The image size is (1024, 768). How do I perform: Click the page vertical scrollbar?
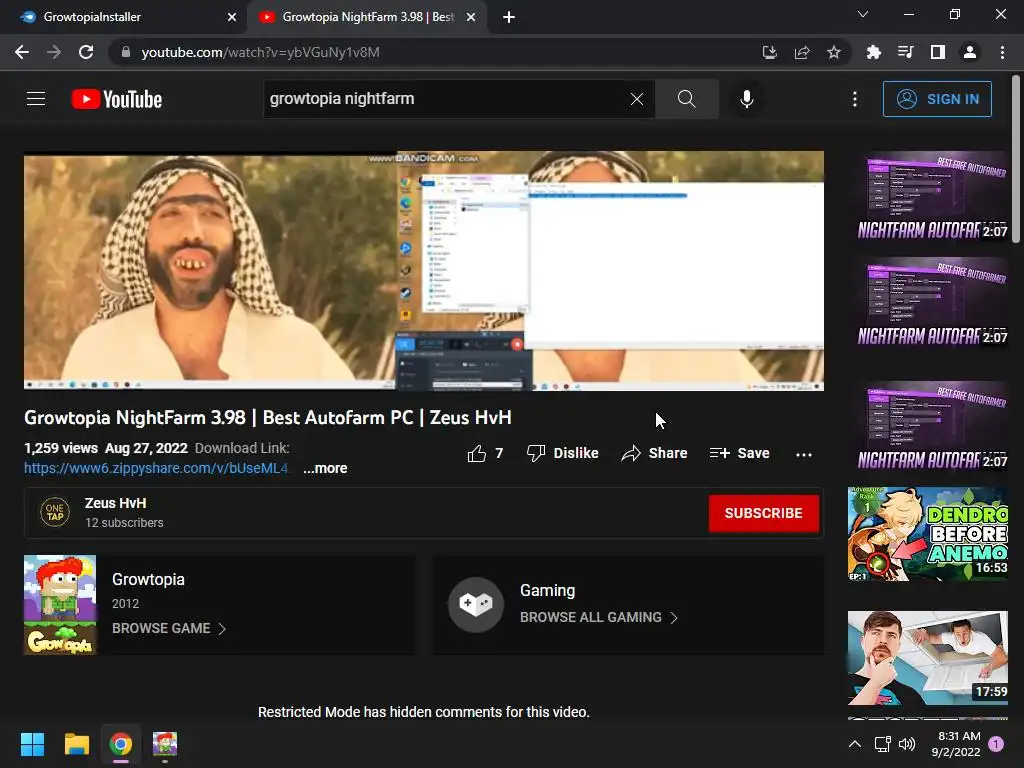(1016, 160)
